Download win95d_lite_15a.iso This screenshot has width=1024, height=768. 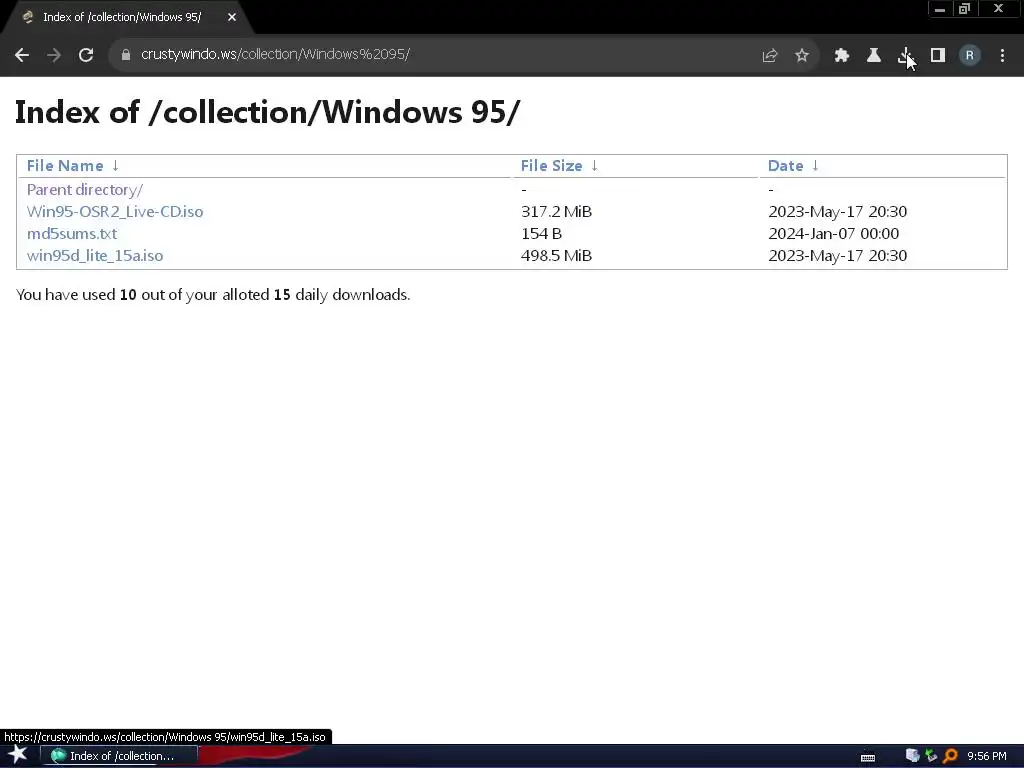tap(95, 255)
